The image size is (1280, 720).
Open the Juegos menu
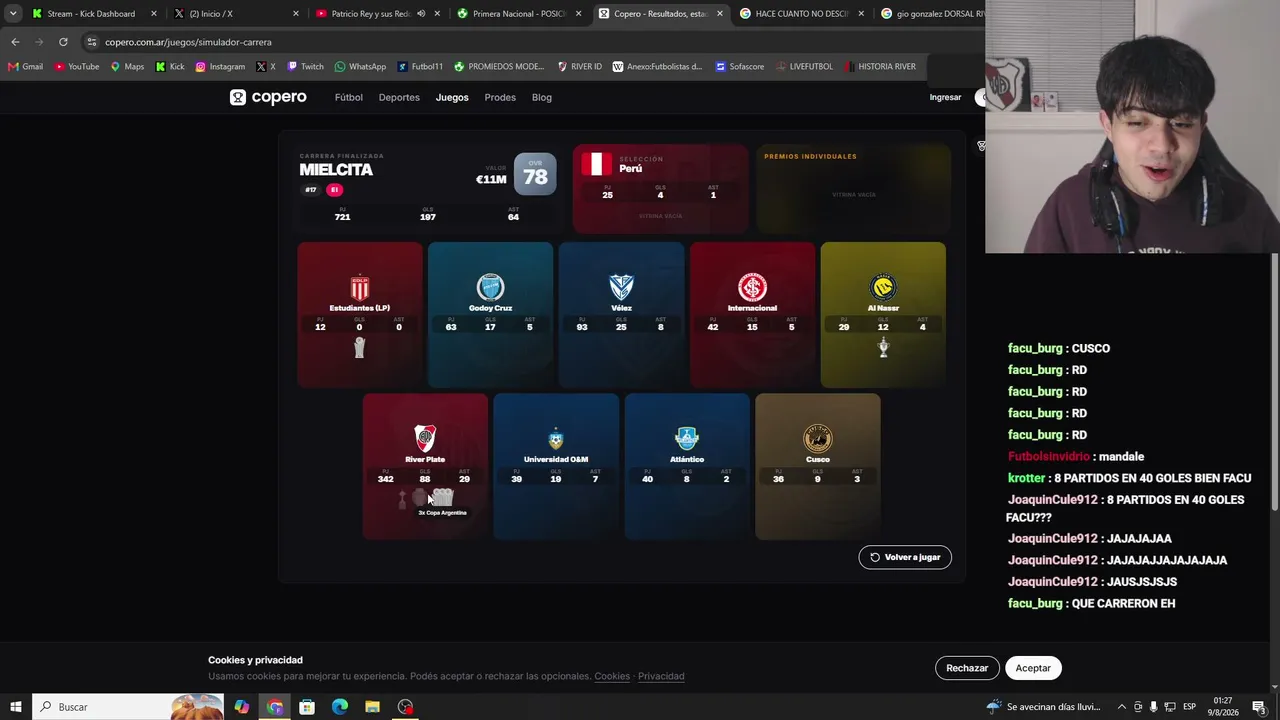click(452, 97)
